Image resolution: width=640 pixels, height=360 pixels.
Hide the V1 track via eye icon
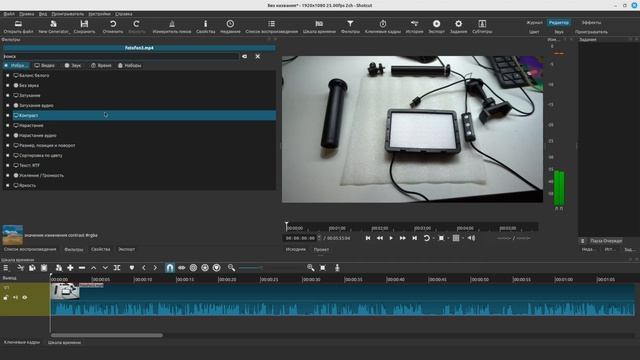tap(25, 298)
